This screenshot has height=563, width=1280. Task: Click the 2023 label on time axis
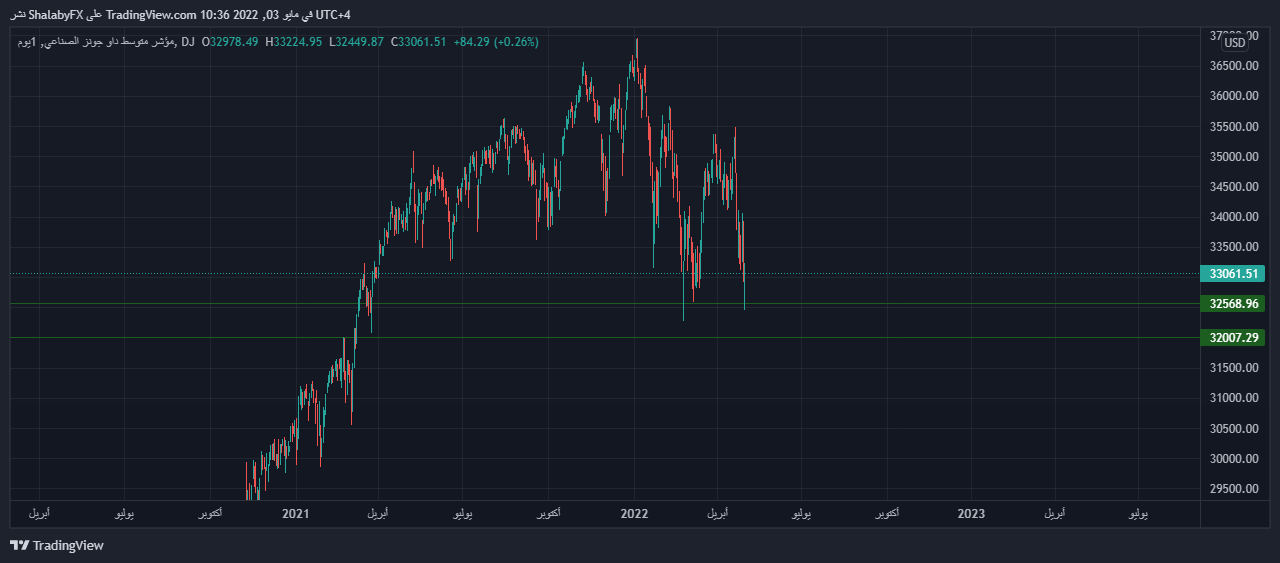pyautogui.click(x=971, y=514)
